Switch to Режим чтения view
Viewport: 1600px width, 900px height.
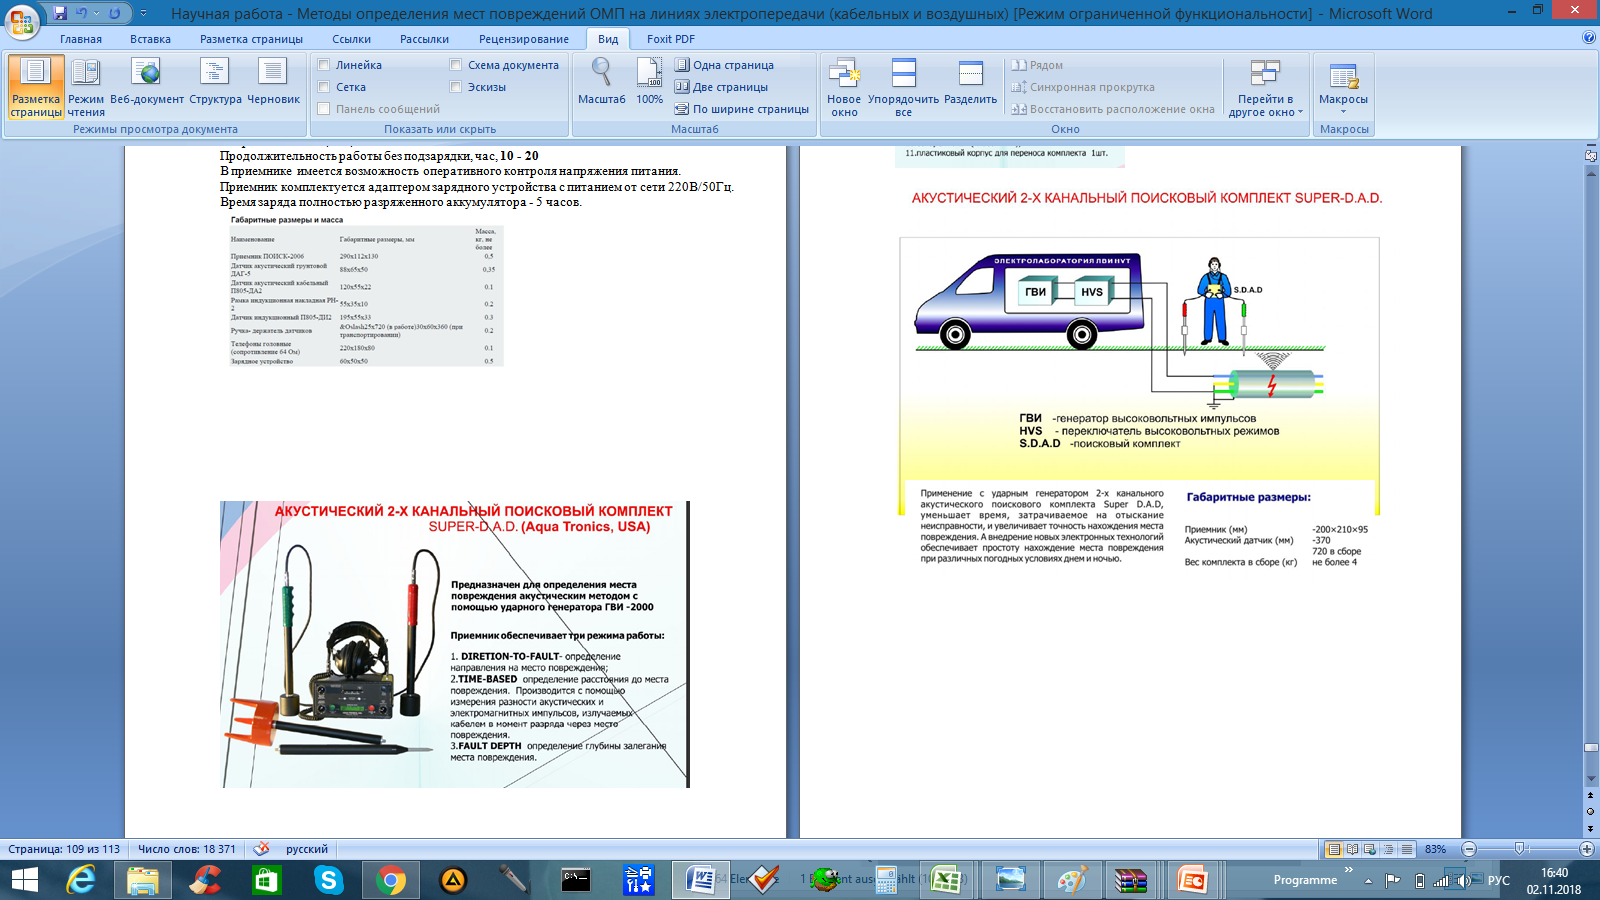tap(86, 87)
